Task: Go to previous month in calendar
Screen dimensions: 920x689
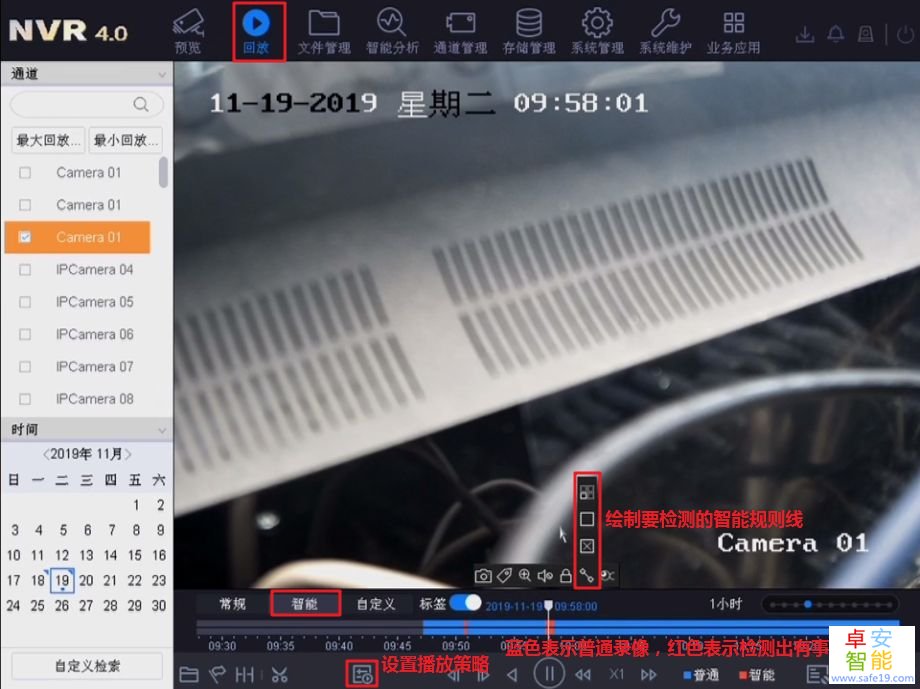Action: [x=45, y=454]
